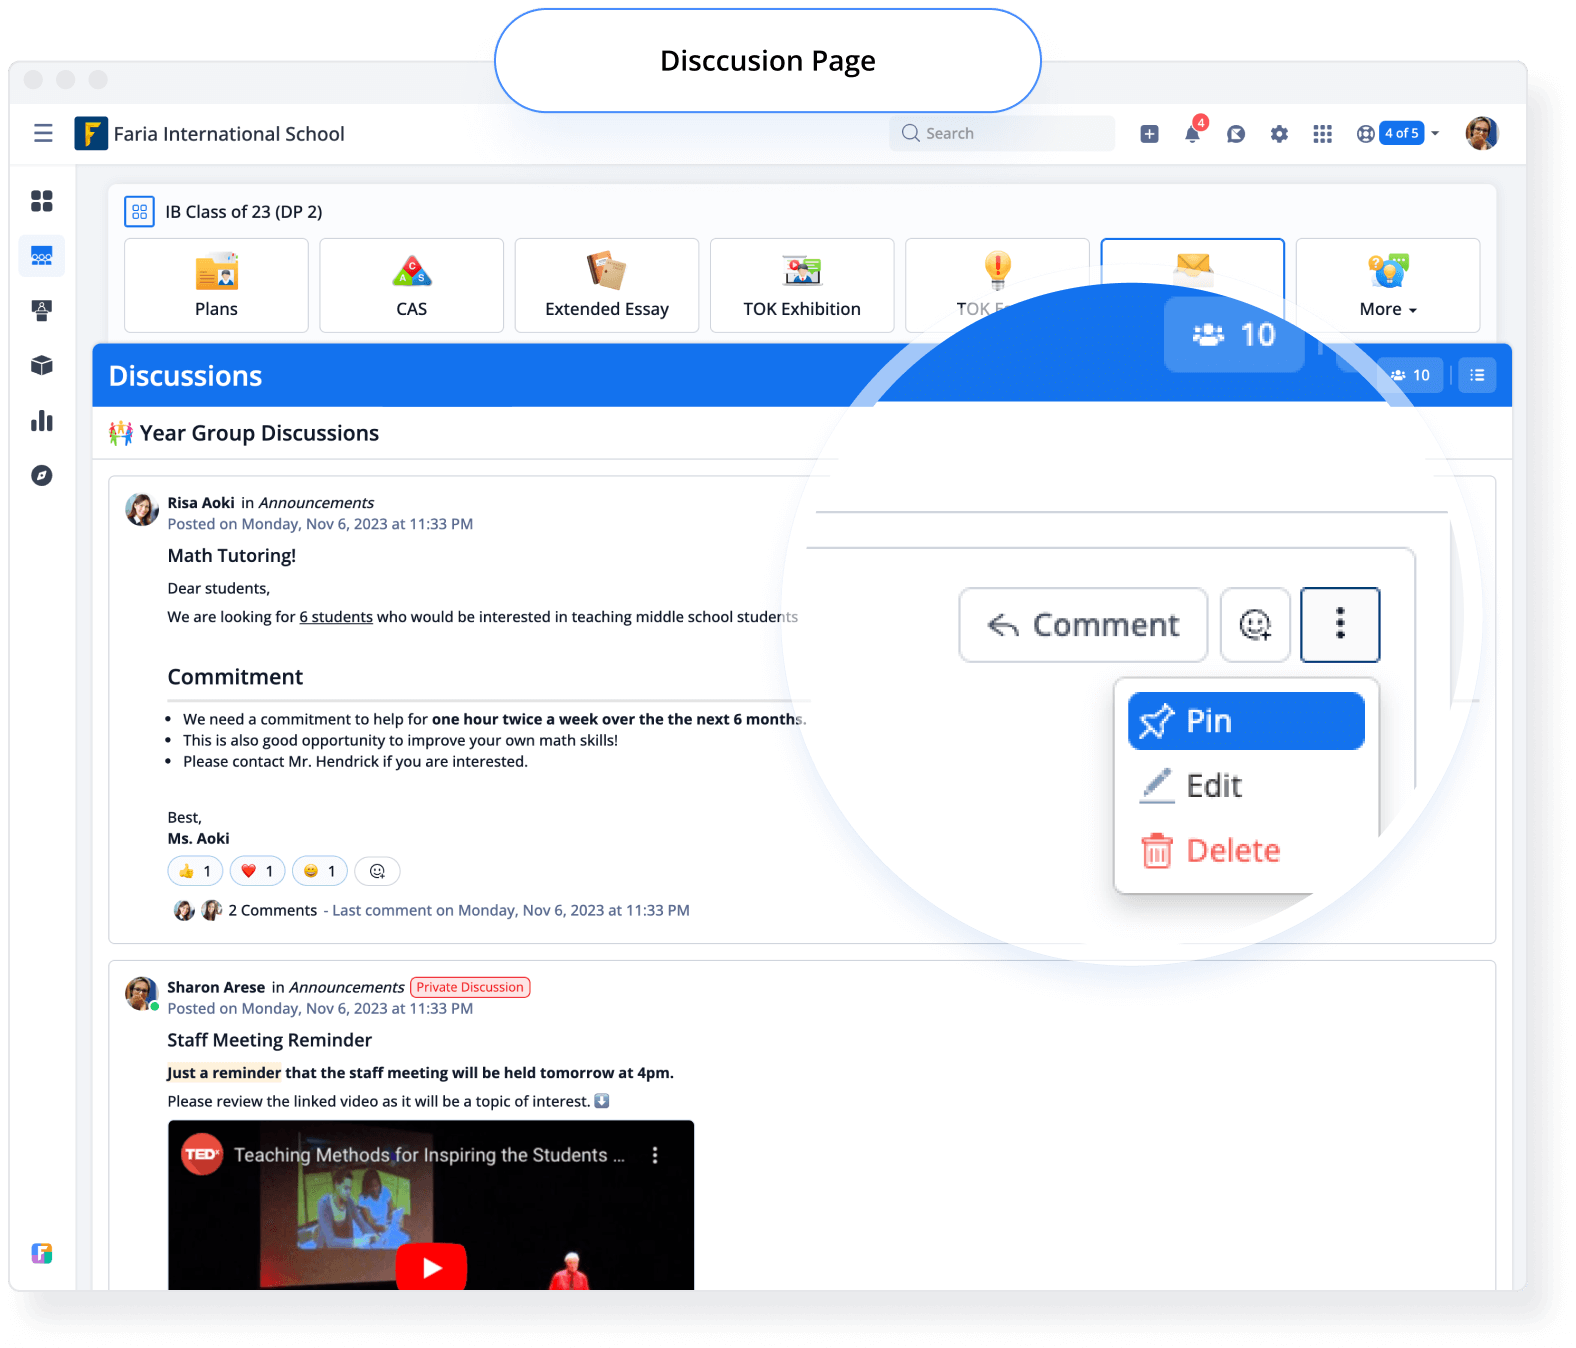
Task: Choose Pin from the post menu
Action: (1246, 721)
